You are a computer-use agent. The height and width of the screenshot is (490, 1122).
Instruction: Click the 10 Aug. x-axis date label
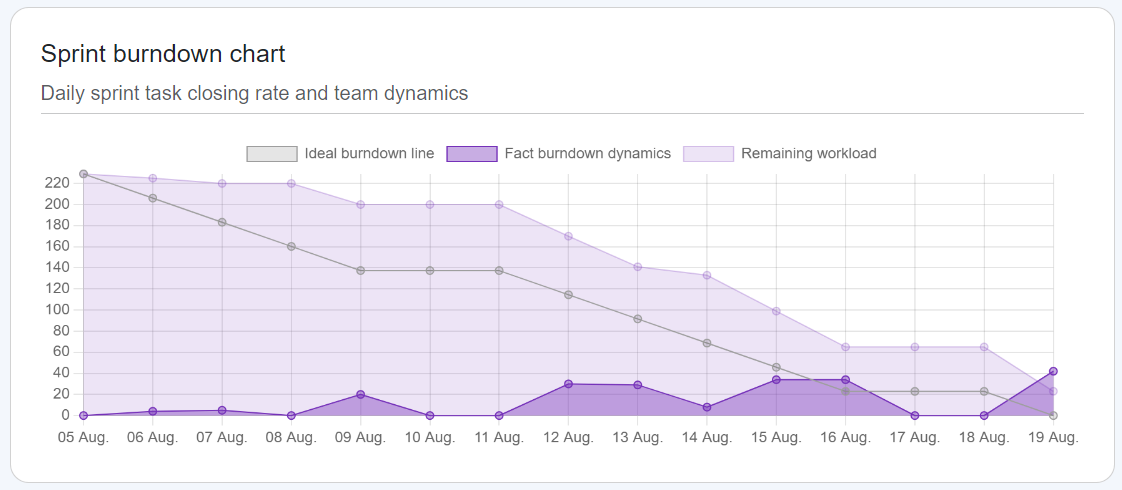click(x=430, y=437)
